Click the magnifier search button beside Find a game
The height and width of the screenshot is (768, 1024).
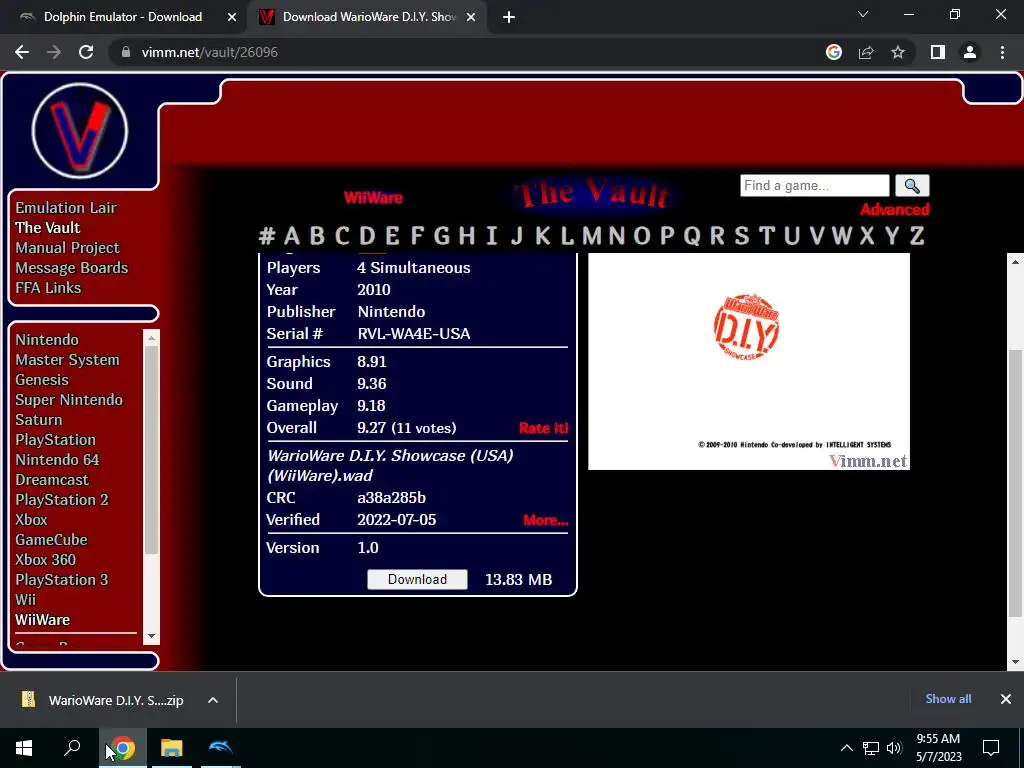912,186
